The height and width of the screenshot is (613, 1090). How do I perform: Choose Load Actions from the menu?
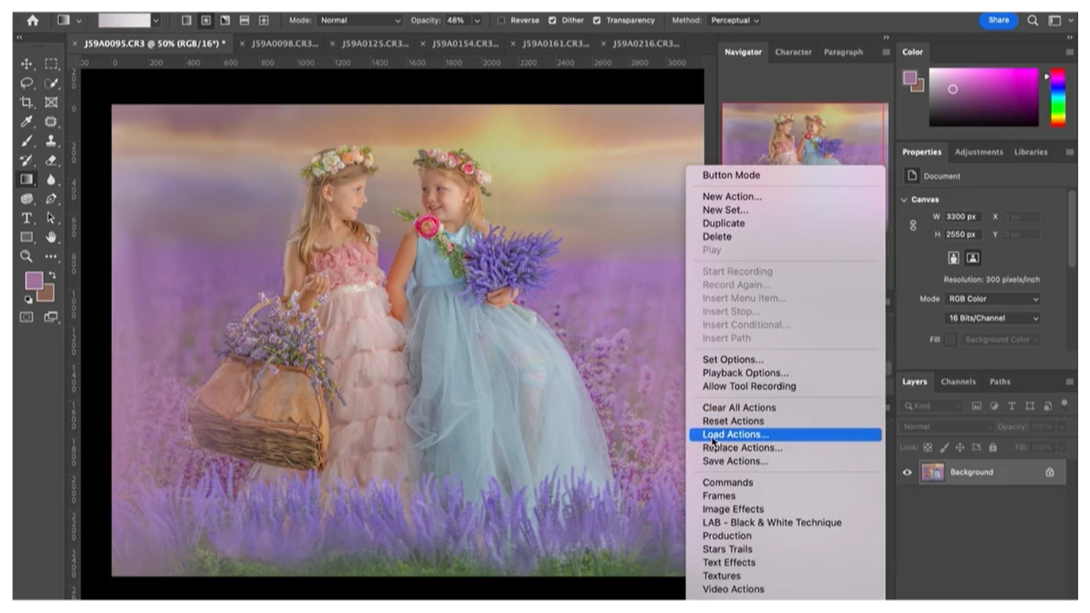[x=735, y=435]
